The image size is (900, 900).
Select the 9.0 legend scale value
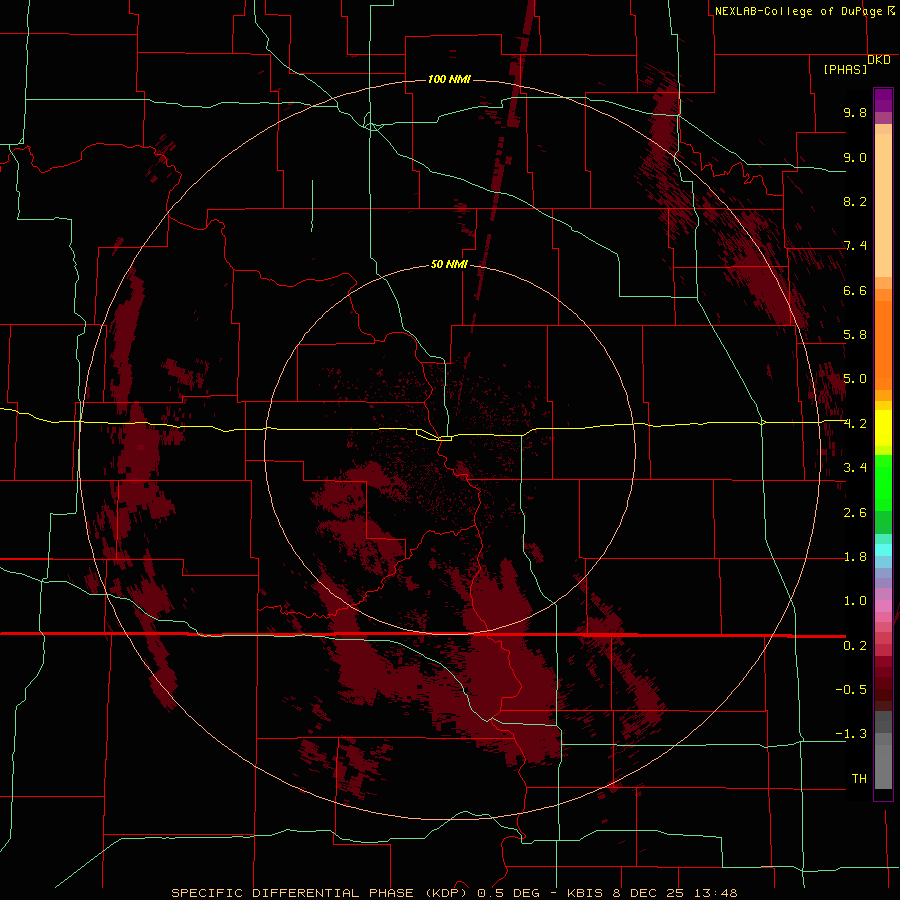(x=855, y=157)
